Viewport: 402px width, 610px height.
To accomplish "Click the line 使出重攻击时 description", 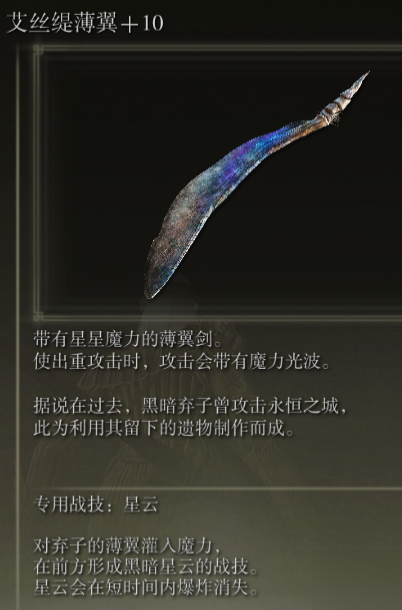I will [182, 361].
